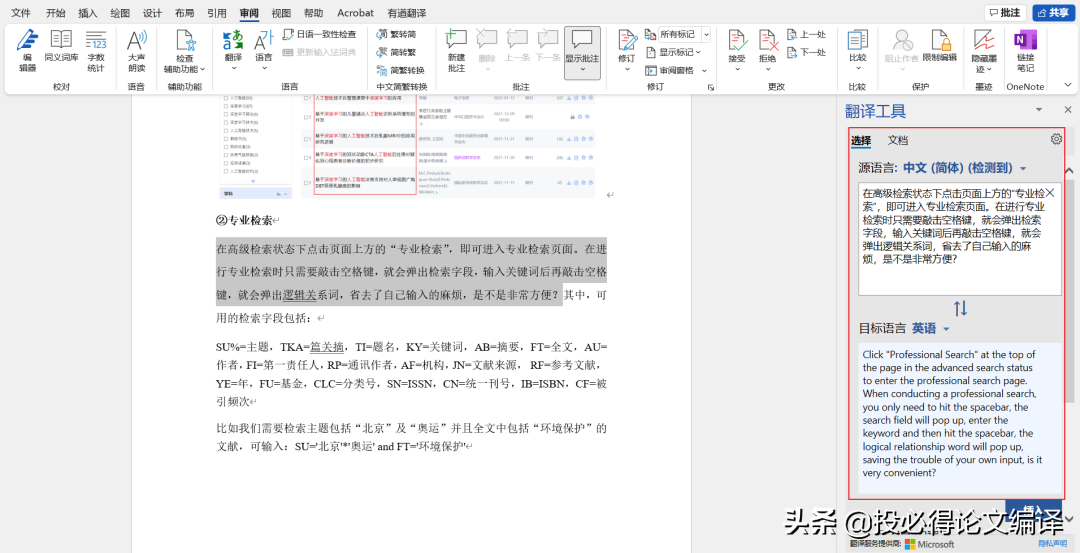1080x553 pixels.
Task: Click the 批注 comments button
Action: (x=1005, y=12)
